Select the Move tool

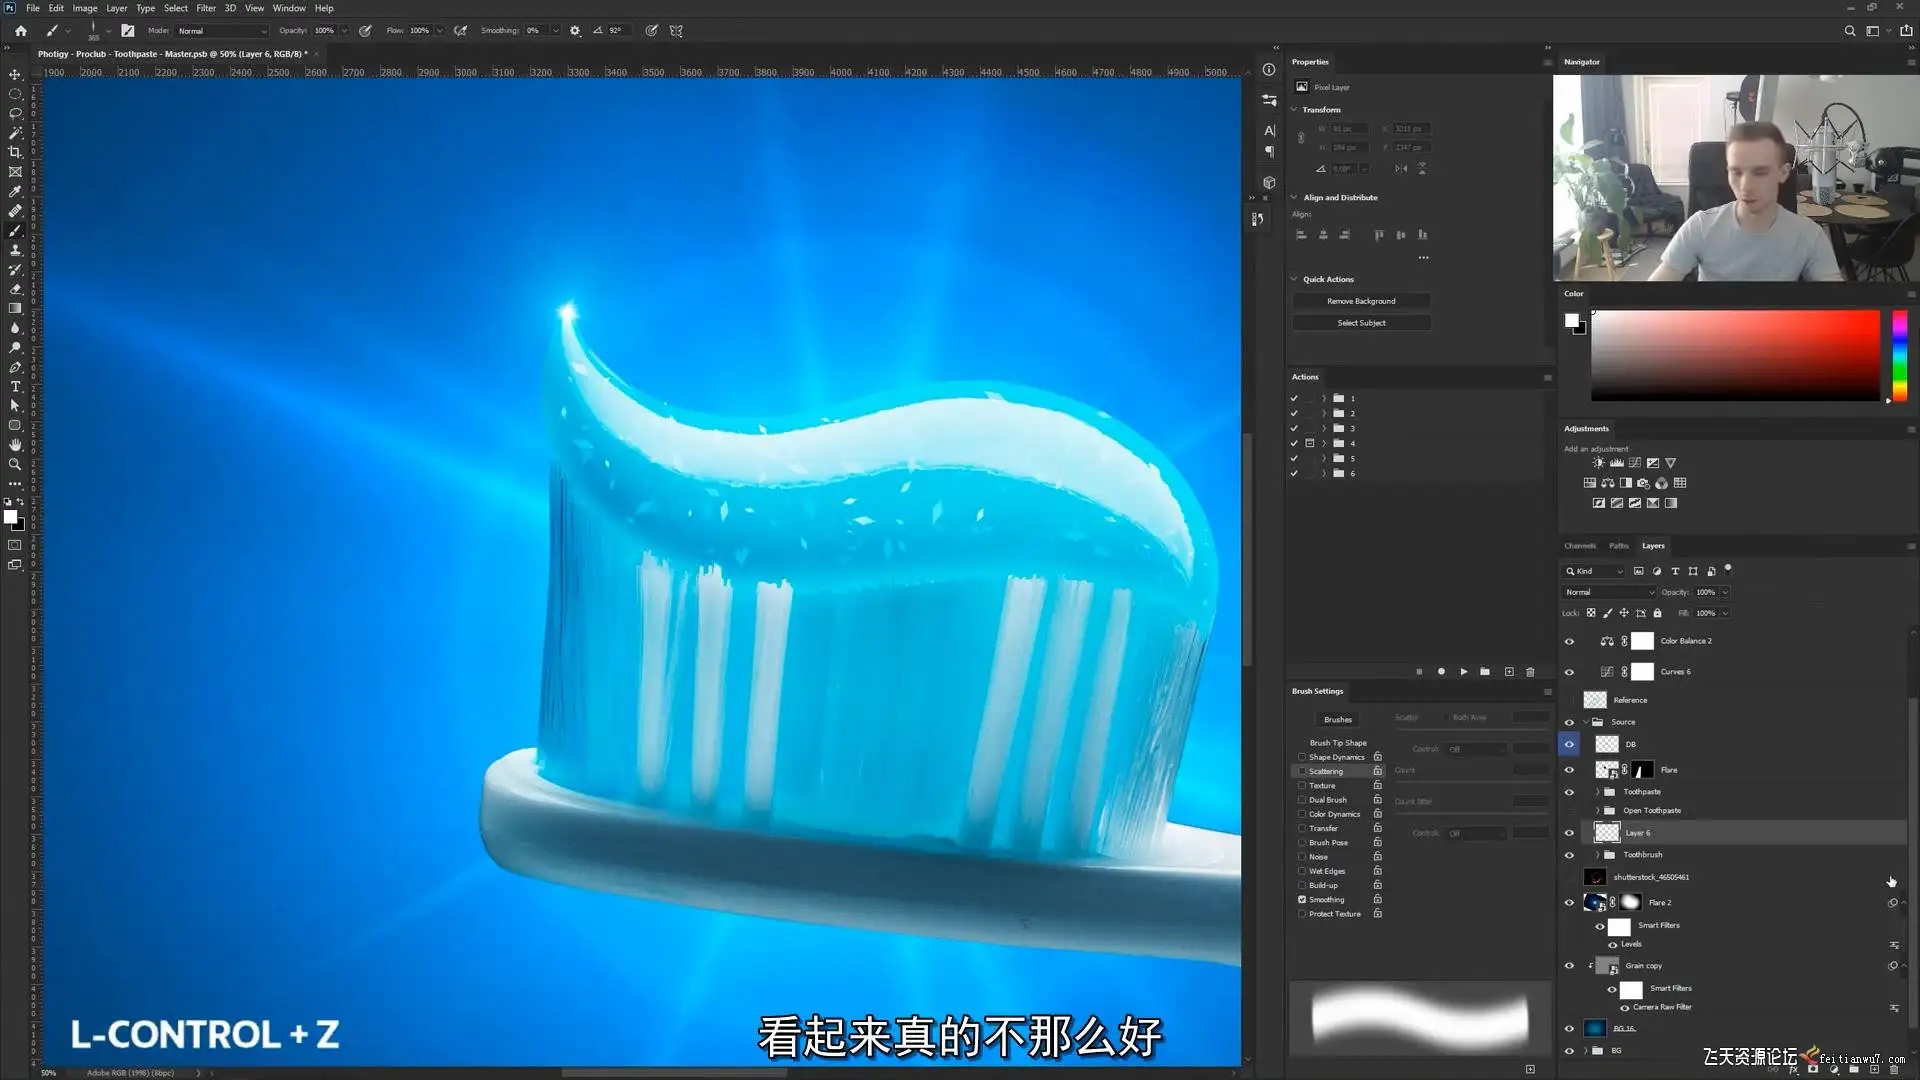[x=15, y=75]
